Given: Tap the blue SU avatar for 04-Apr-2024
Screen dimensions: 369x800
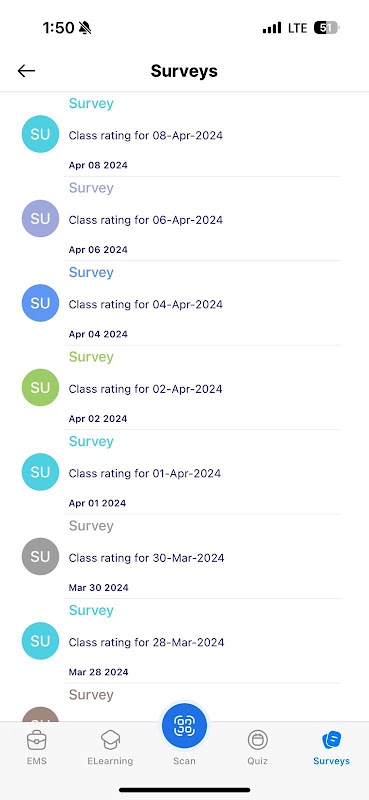Looking at the screenshot, I should click(40, 303).
